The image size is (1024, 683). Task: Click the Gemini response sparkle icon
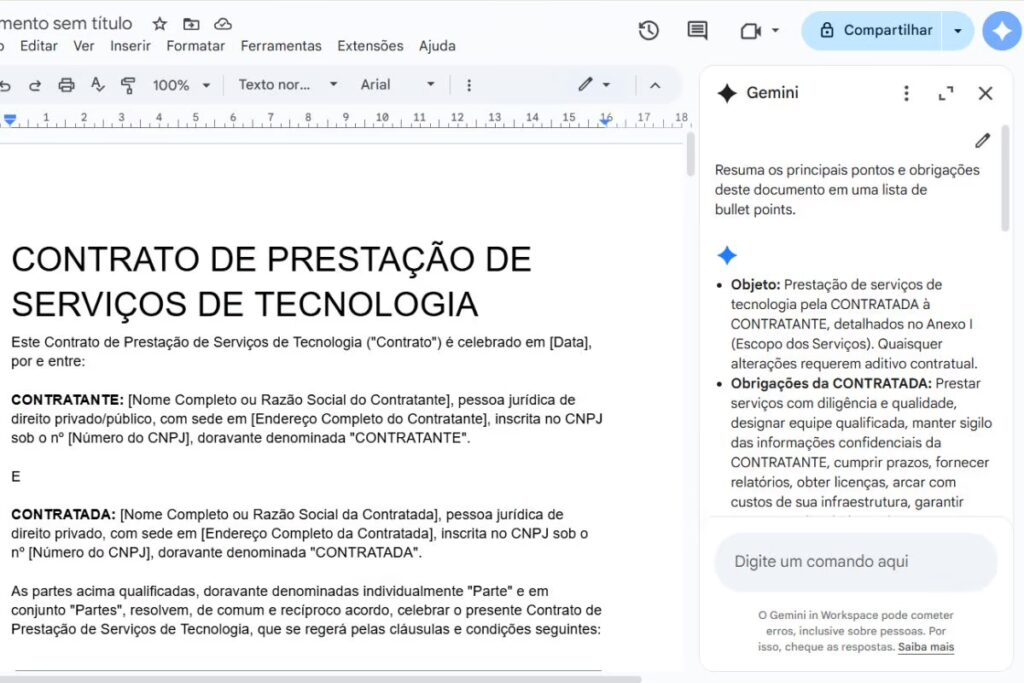(x=727, y=255)
